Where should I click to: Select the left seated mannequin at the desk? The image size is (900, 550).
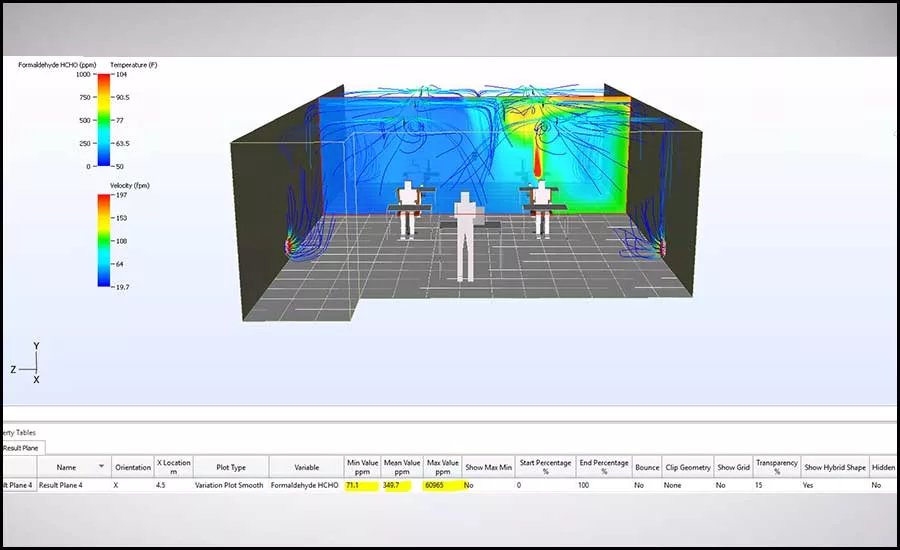coord(408,210)
